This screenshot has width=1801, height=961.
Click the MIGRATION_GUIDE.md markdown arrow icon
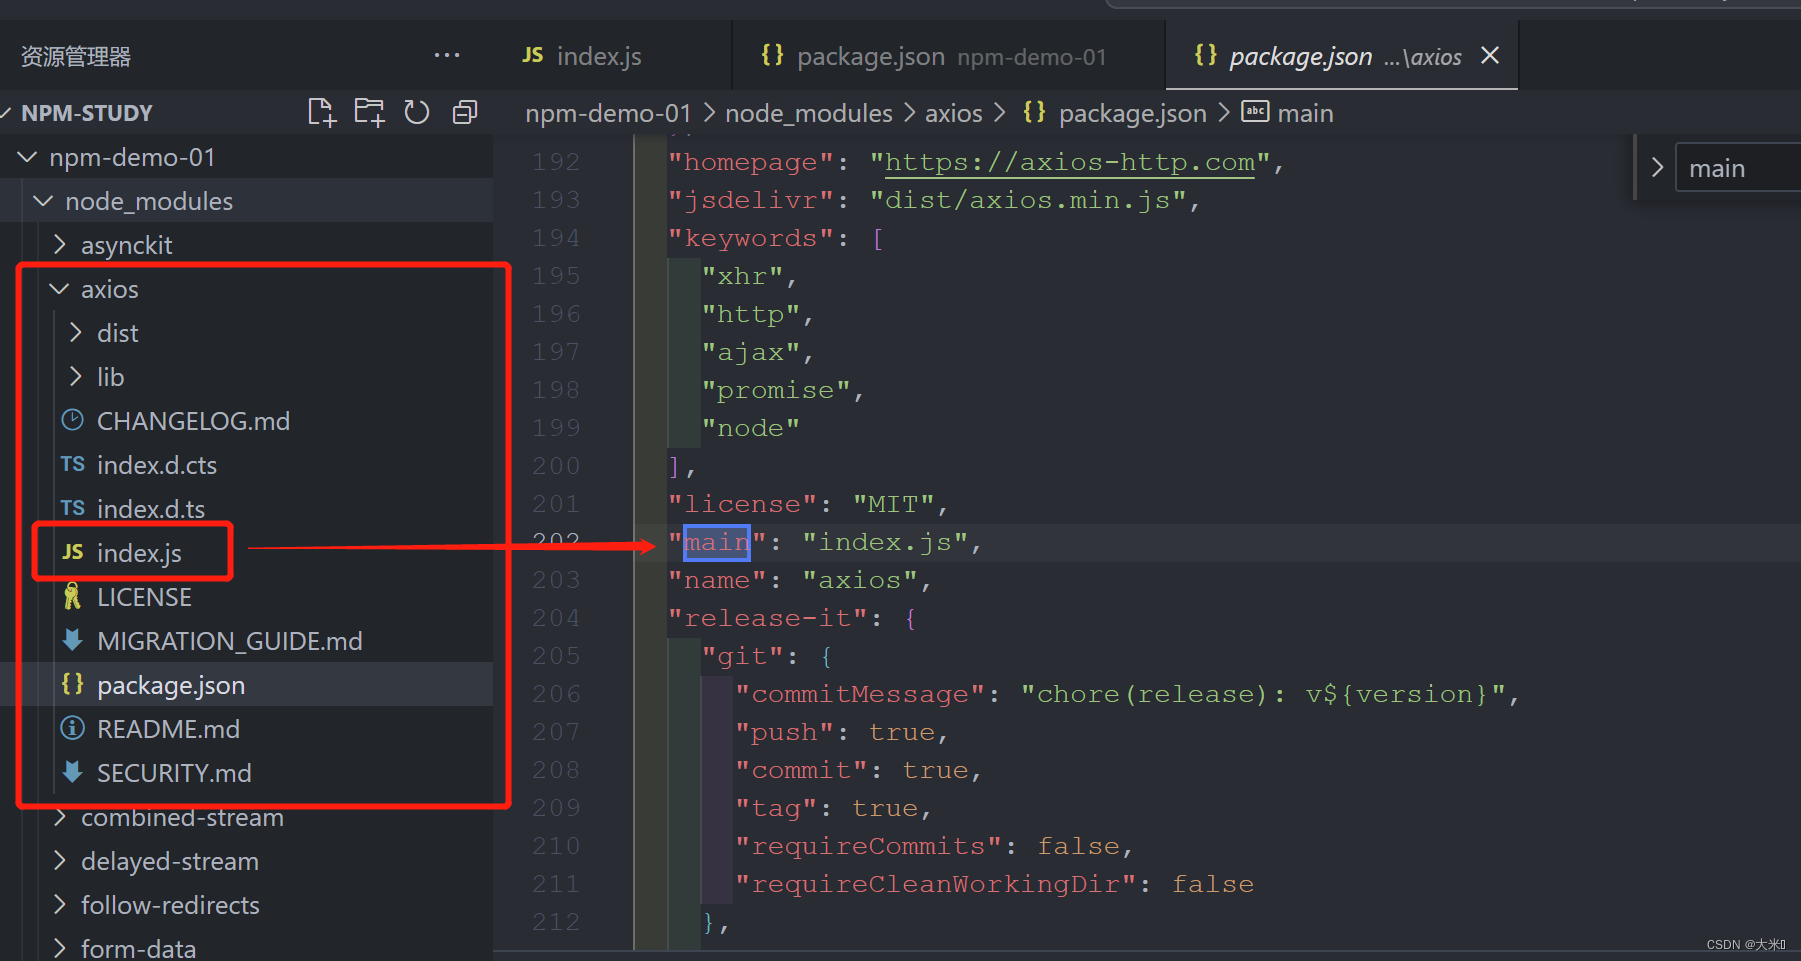[x=72, y=640]
